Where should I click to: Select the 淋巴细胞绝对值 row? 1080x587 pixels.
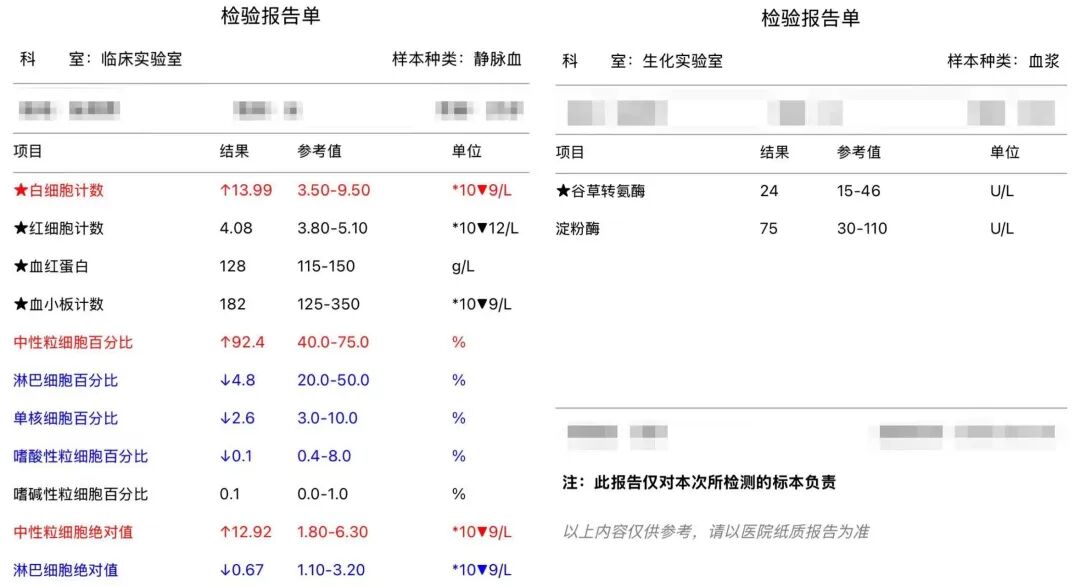point(65,570)
